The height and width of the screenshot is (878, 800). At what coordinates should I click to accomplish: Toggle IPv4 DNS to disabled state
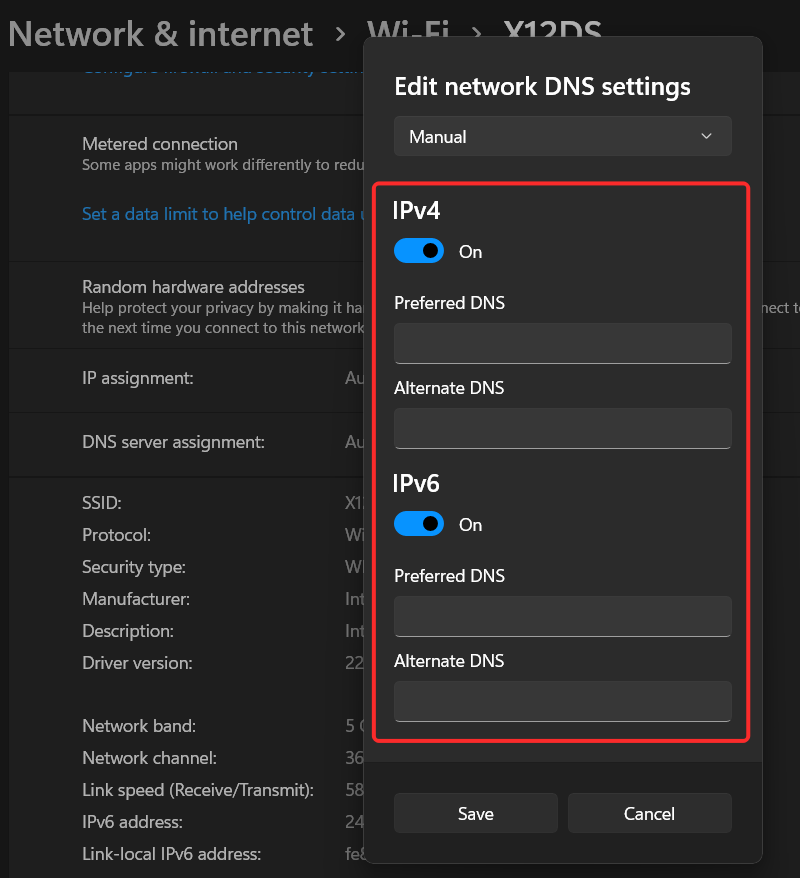(419, 250)
